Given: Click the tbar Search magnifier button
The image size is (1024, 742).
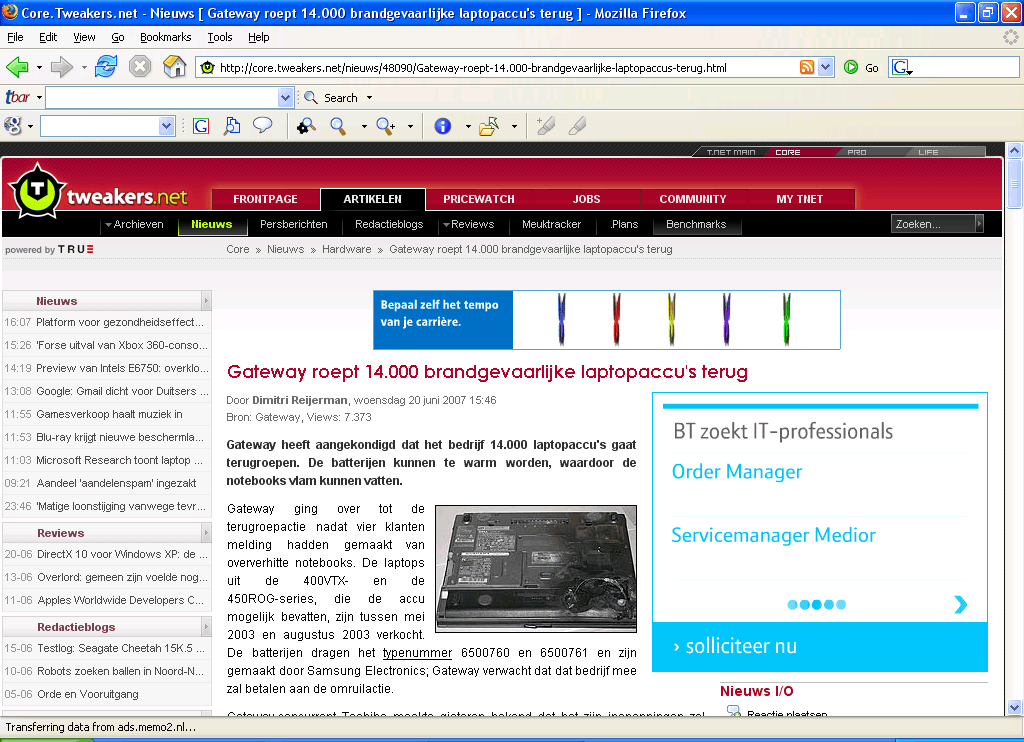Looking at the screenshot, I should (332, 97).
